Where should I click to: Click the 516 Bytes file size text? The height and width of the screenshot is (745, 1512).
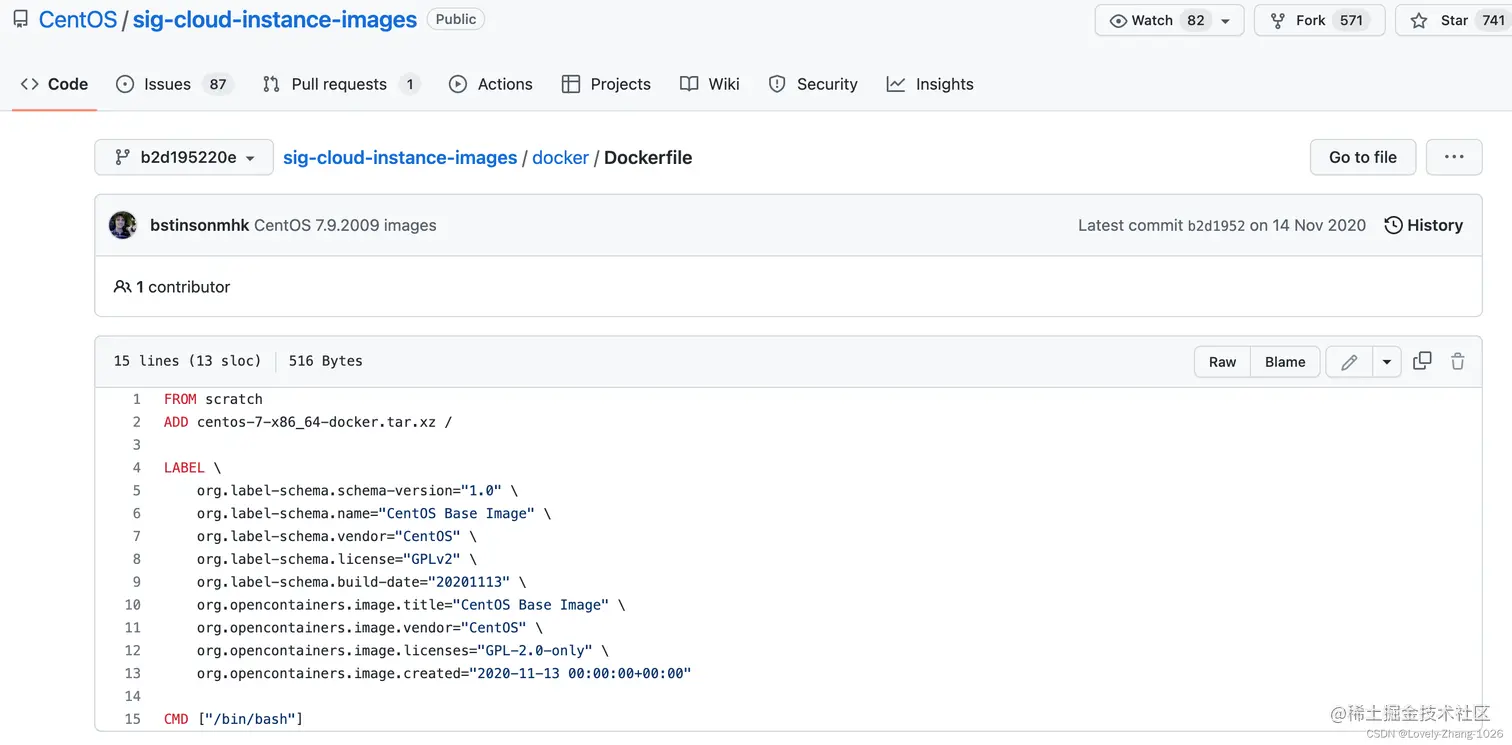(325, 361)
